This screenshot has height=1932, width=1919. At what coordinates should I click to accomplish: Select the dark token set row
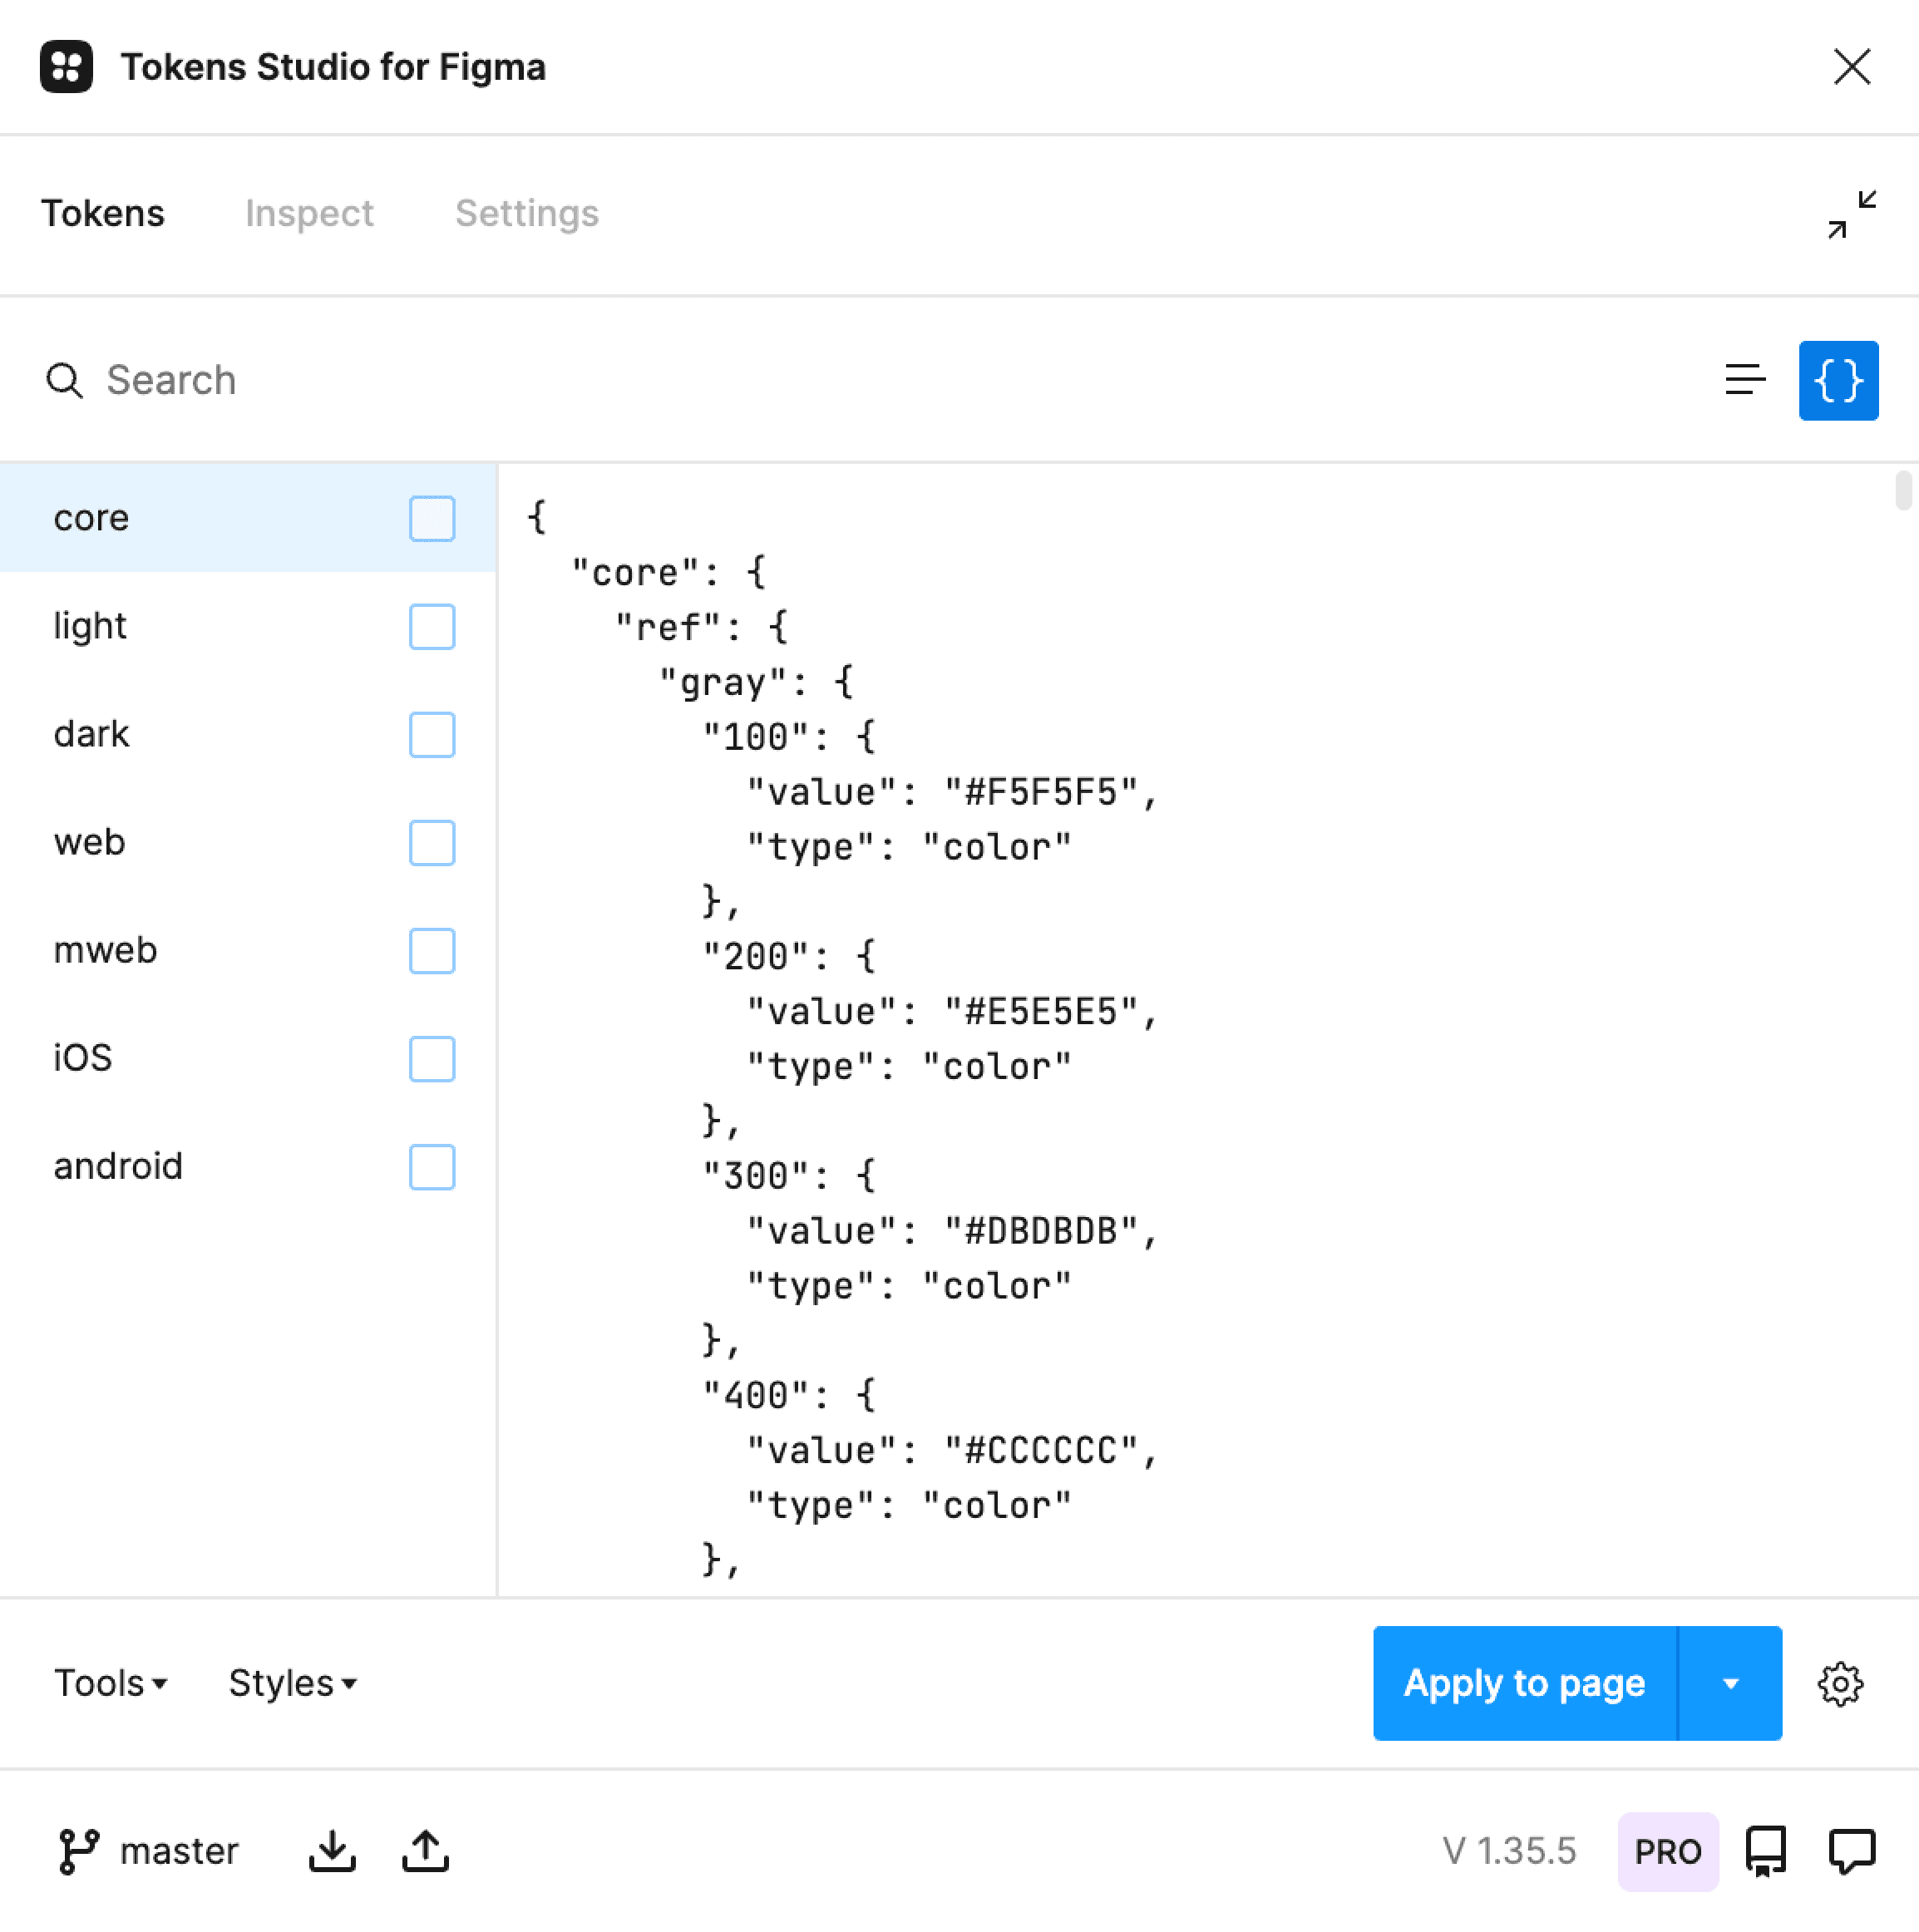[248, 734]
